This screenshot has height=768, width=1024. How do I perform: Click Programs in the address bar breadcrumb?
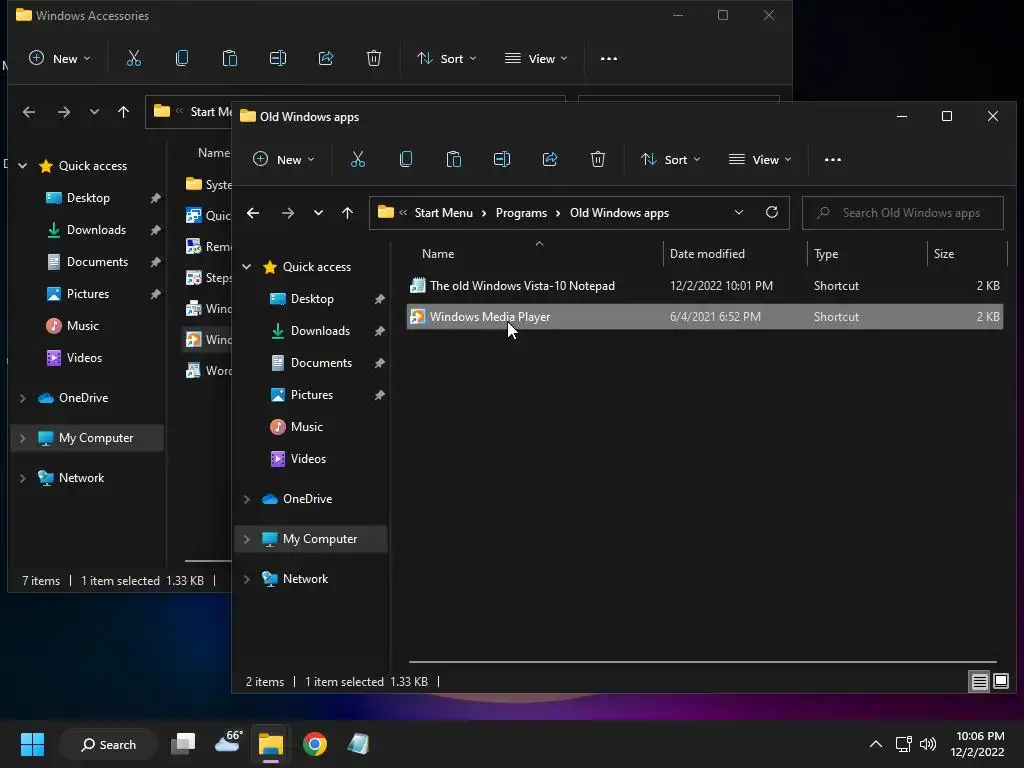pos(521,213)
